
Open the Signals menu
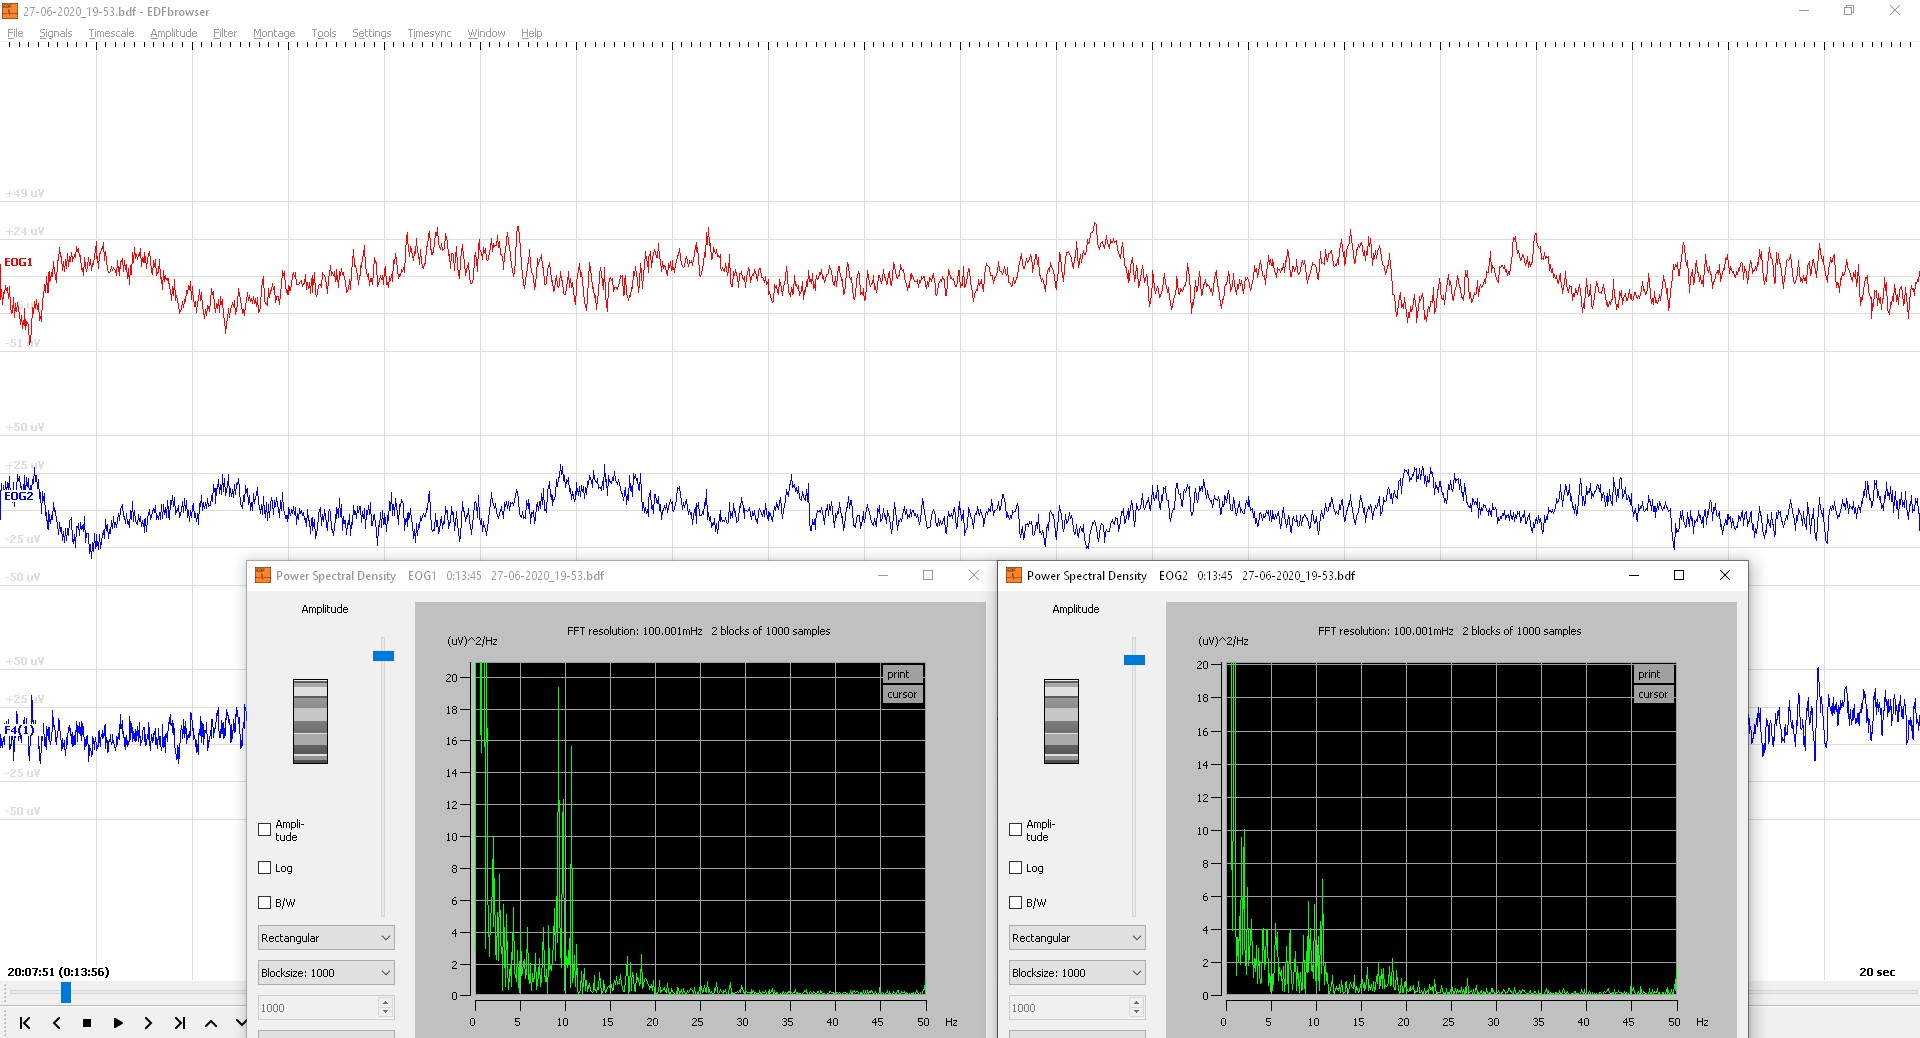click(56, 33)
